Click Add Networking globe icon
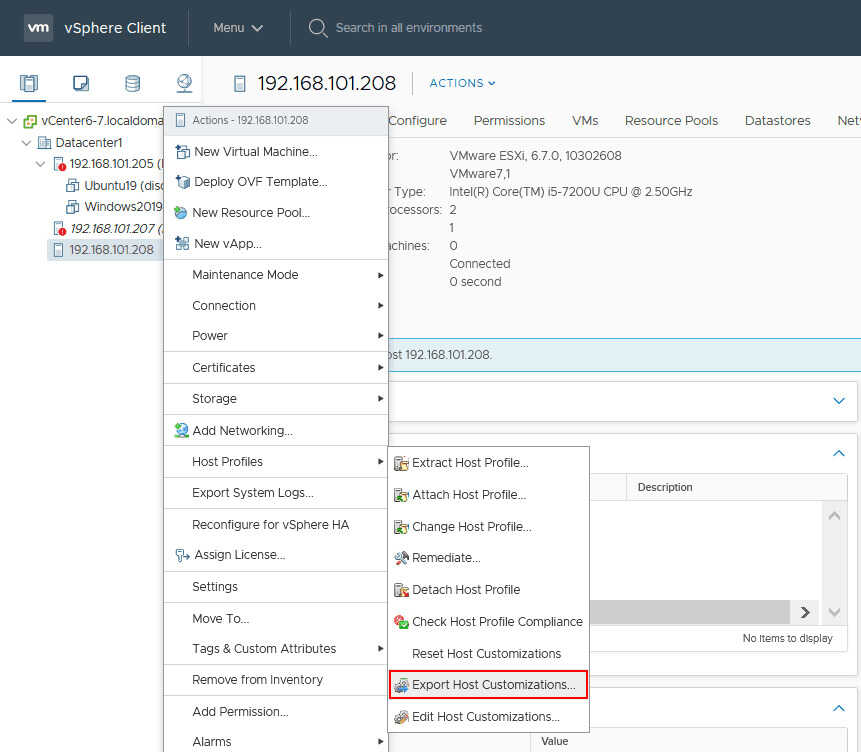Image resolution: width=861 pixels, height=752 pixels. point(181,430)
